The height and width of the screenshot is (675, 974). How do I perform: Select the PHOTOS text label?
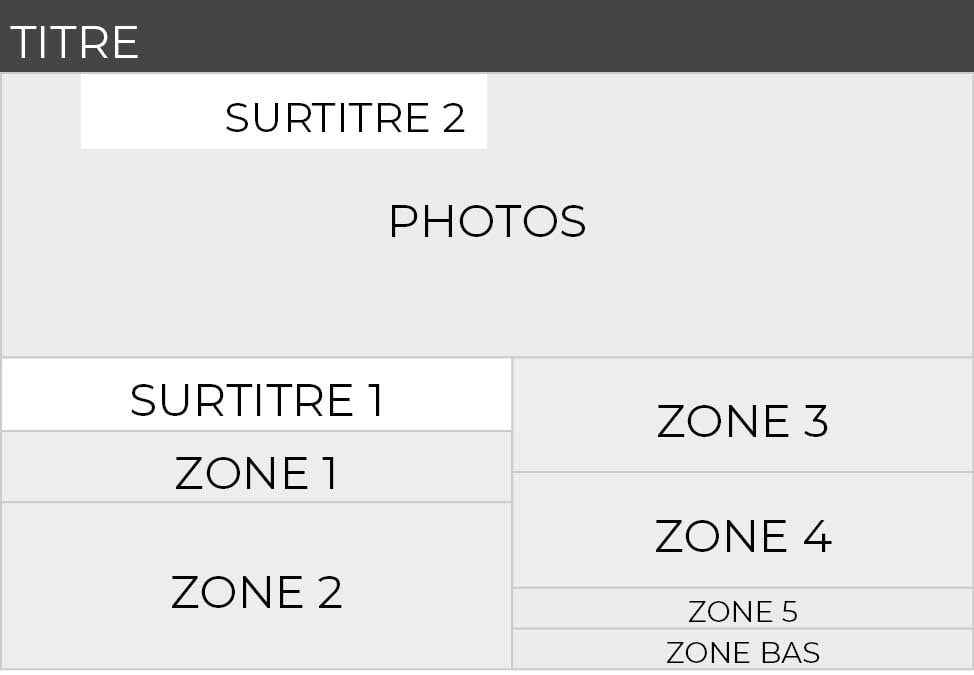(x=487, y=222)
